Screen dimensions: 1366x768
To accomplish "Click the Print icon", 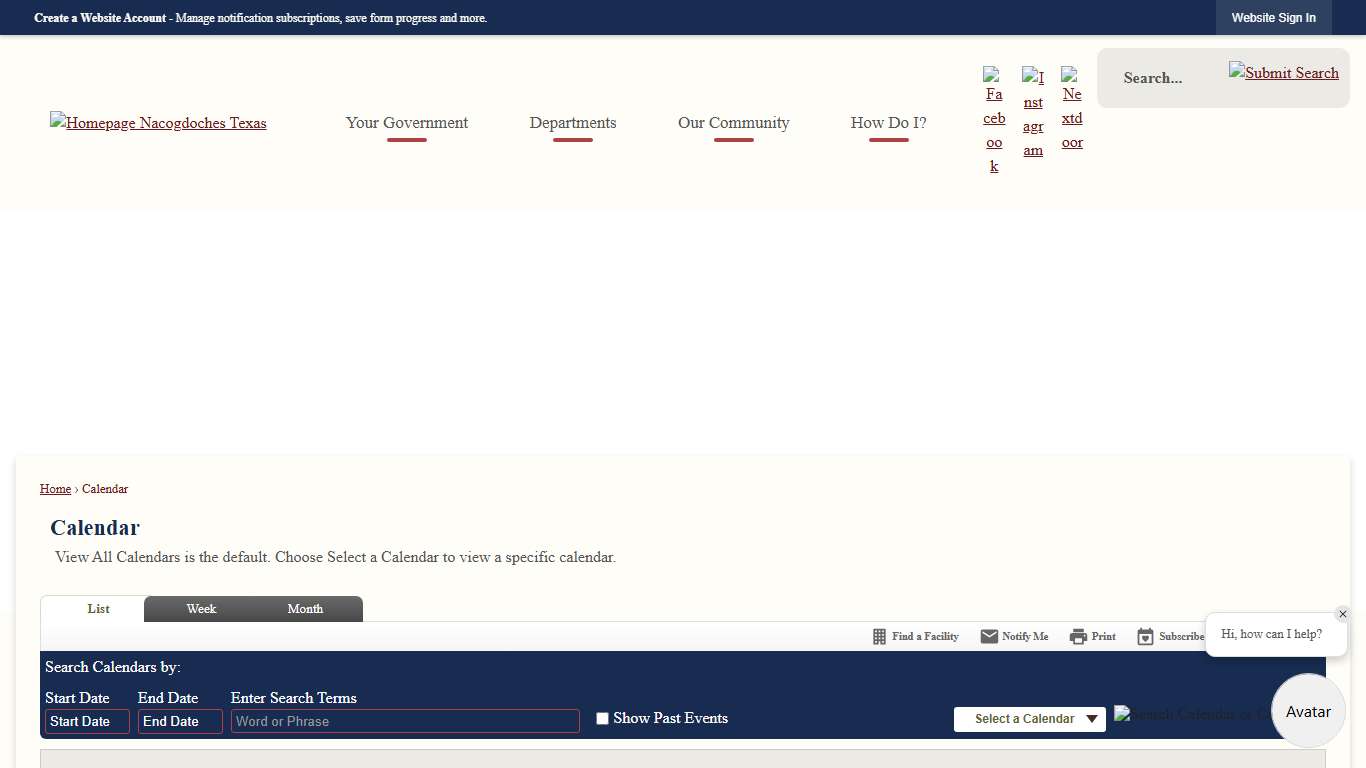I will [x=1092, y=637].
